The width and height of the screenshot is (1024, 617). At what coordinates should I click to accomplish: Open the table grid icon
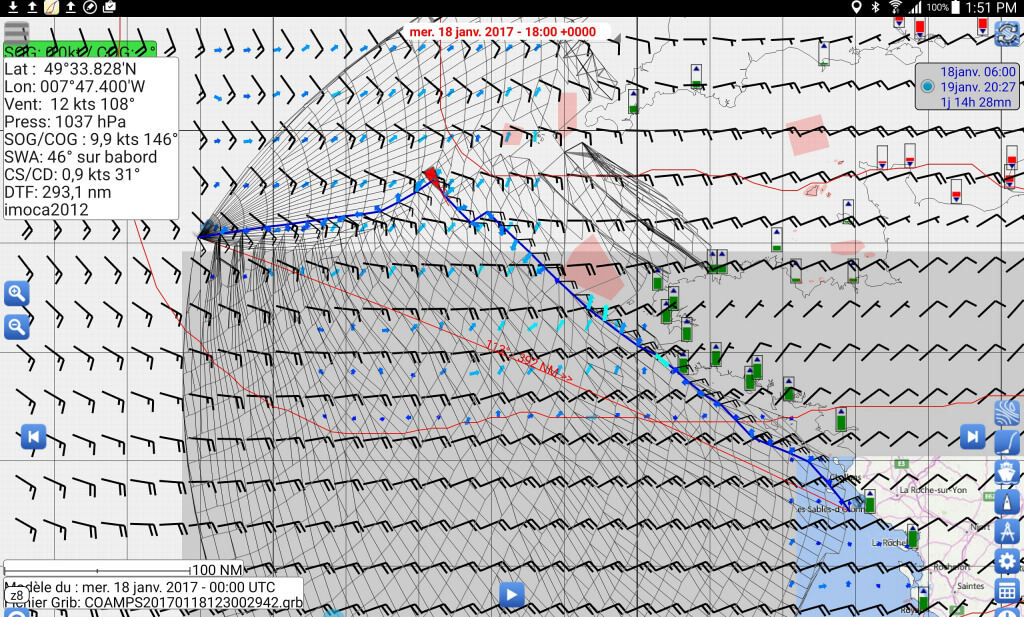pos(1007,591)
